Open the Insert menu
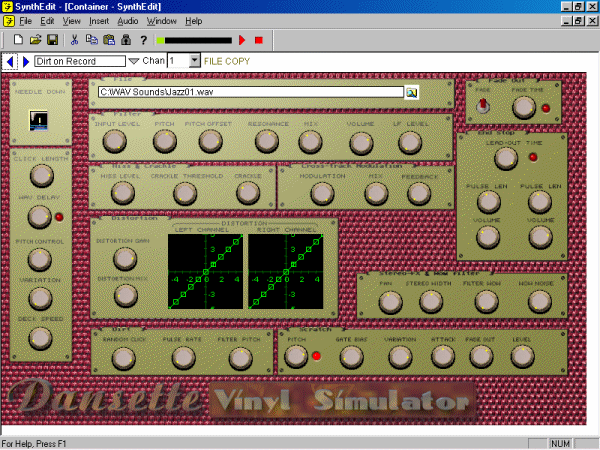Screen dimensions: 600x450 99,20
